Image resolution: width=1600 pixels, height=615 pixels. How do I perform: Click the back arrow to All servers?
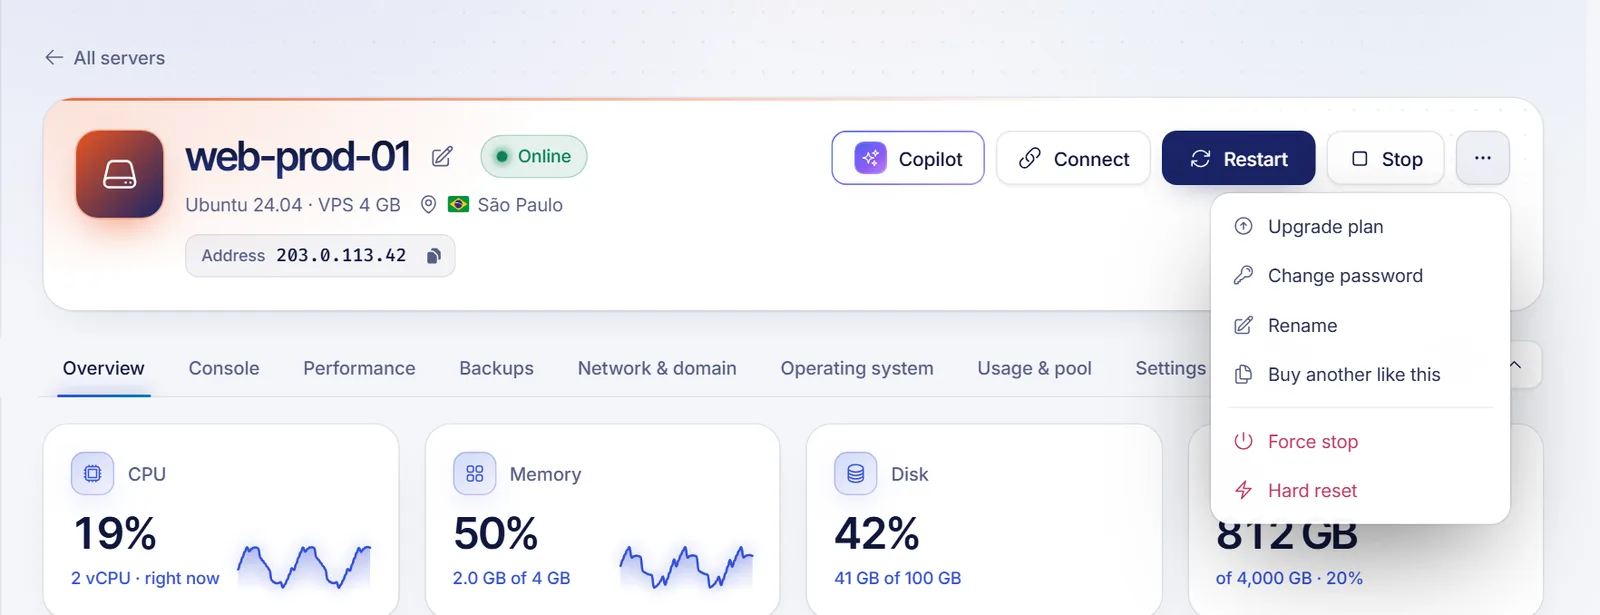[54, 58]
